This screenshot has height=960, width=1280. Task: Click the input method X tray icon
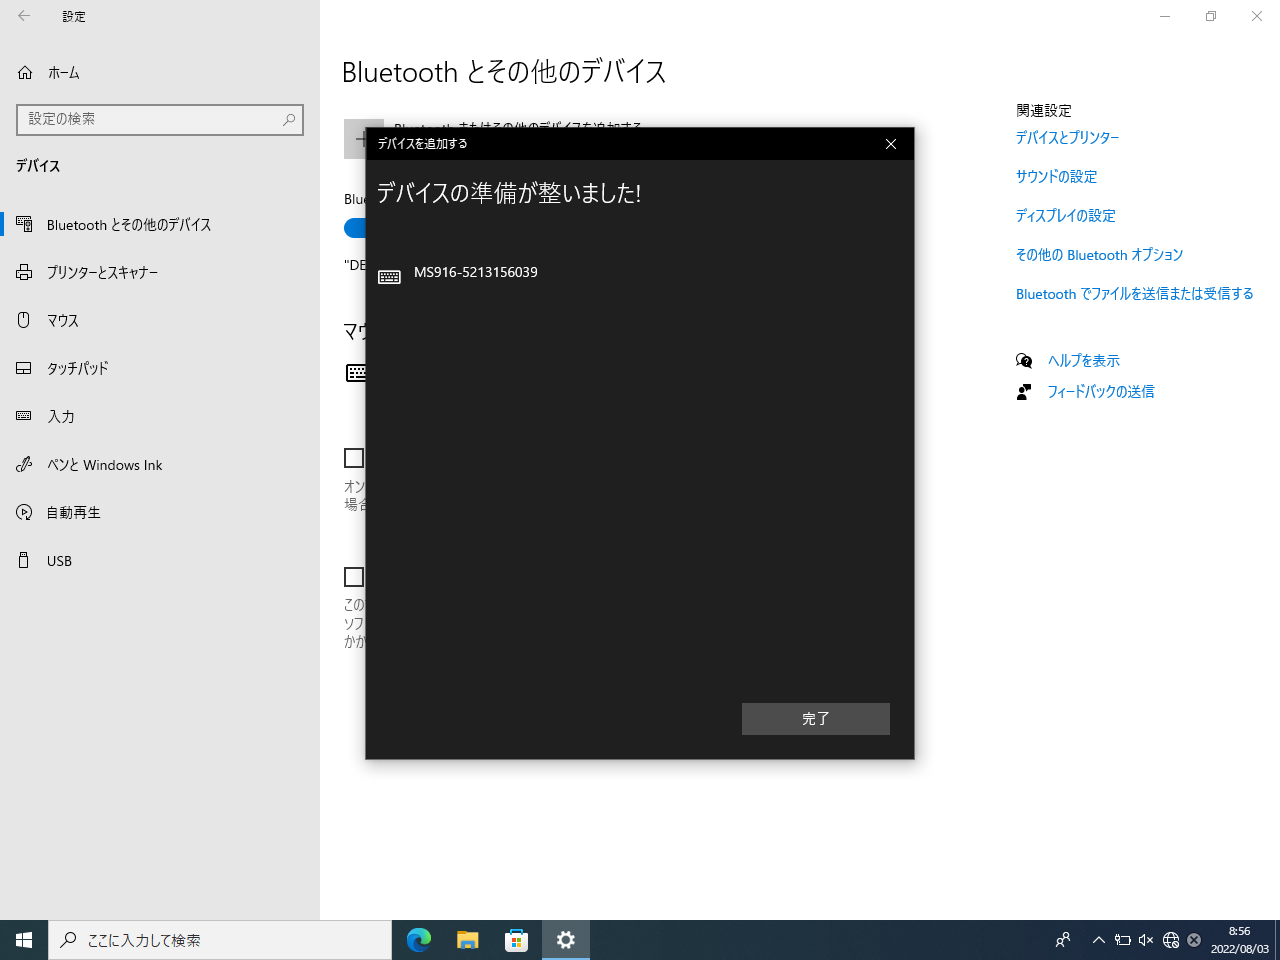1194,940
